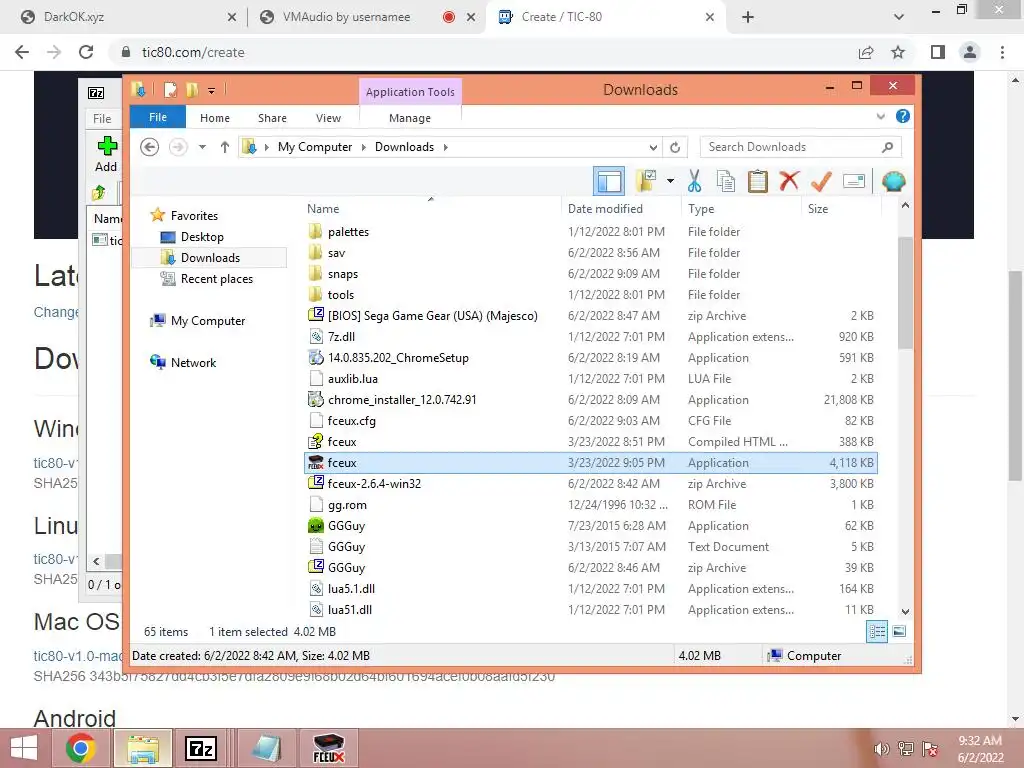Open the Share ribbon tab

coord(272,118)
